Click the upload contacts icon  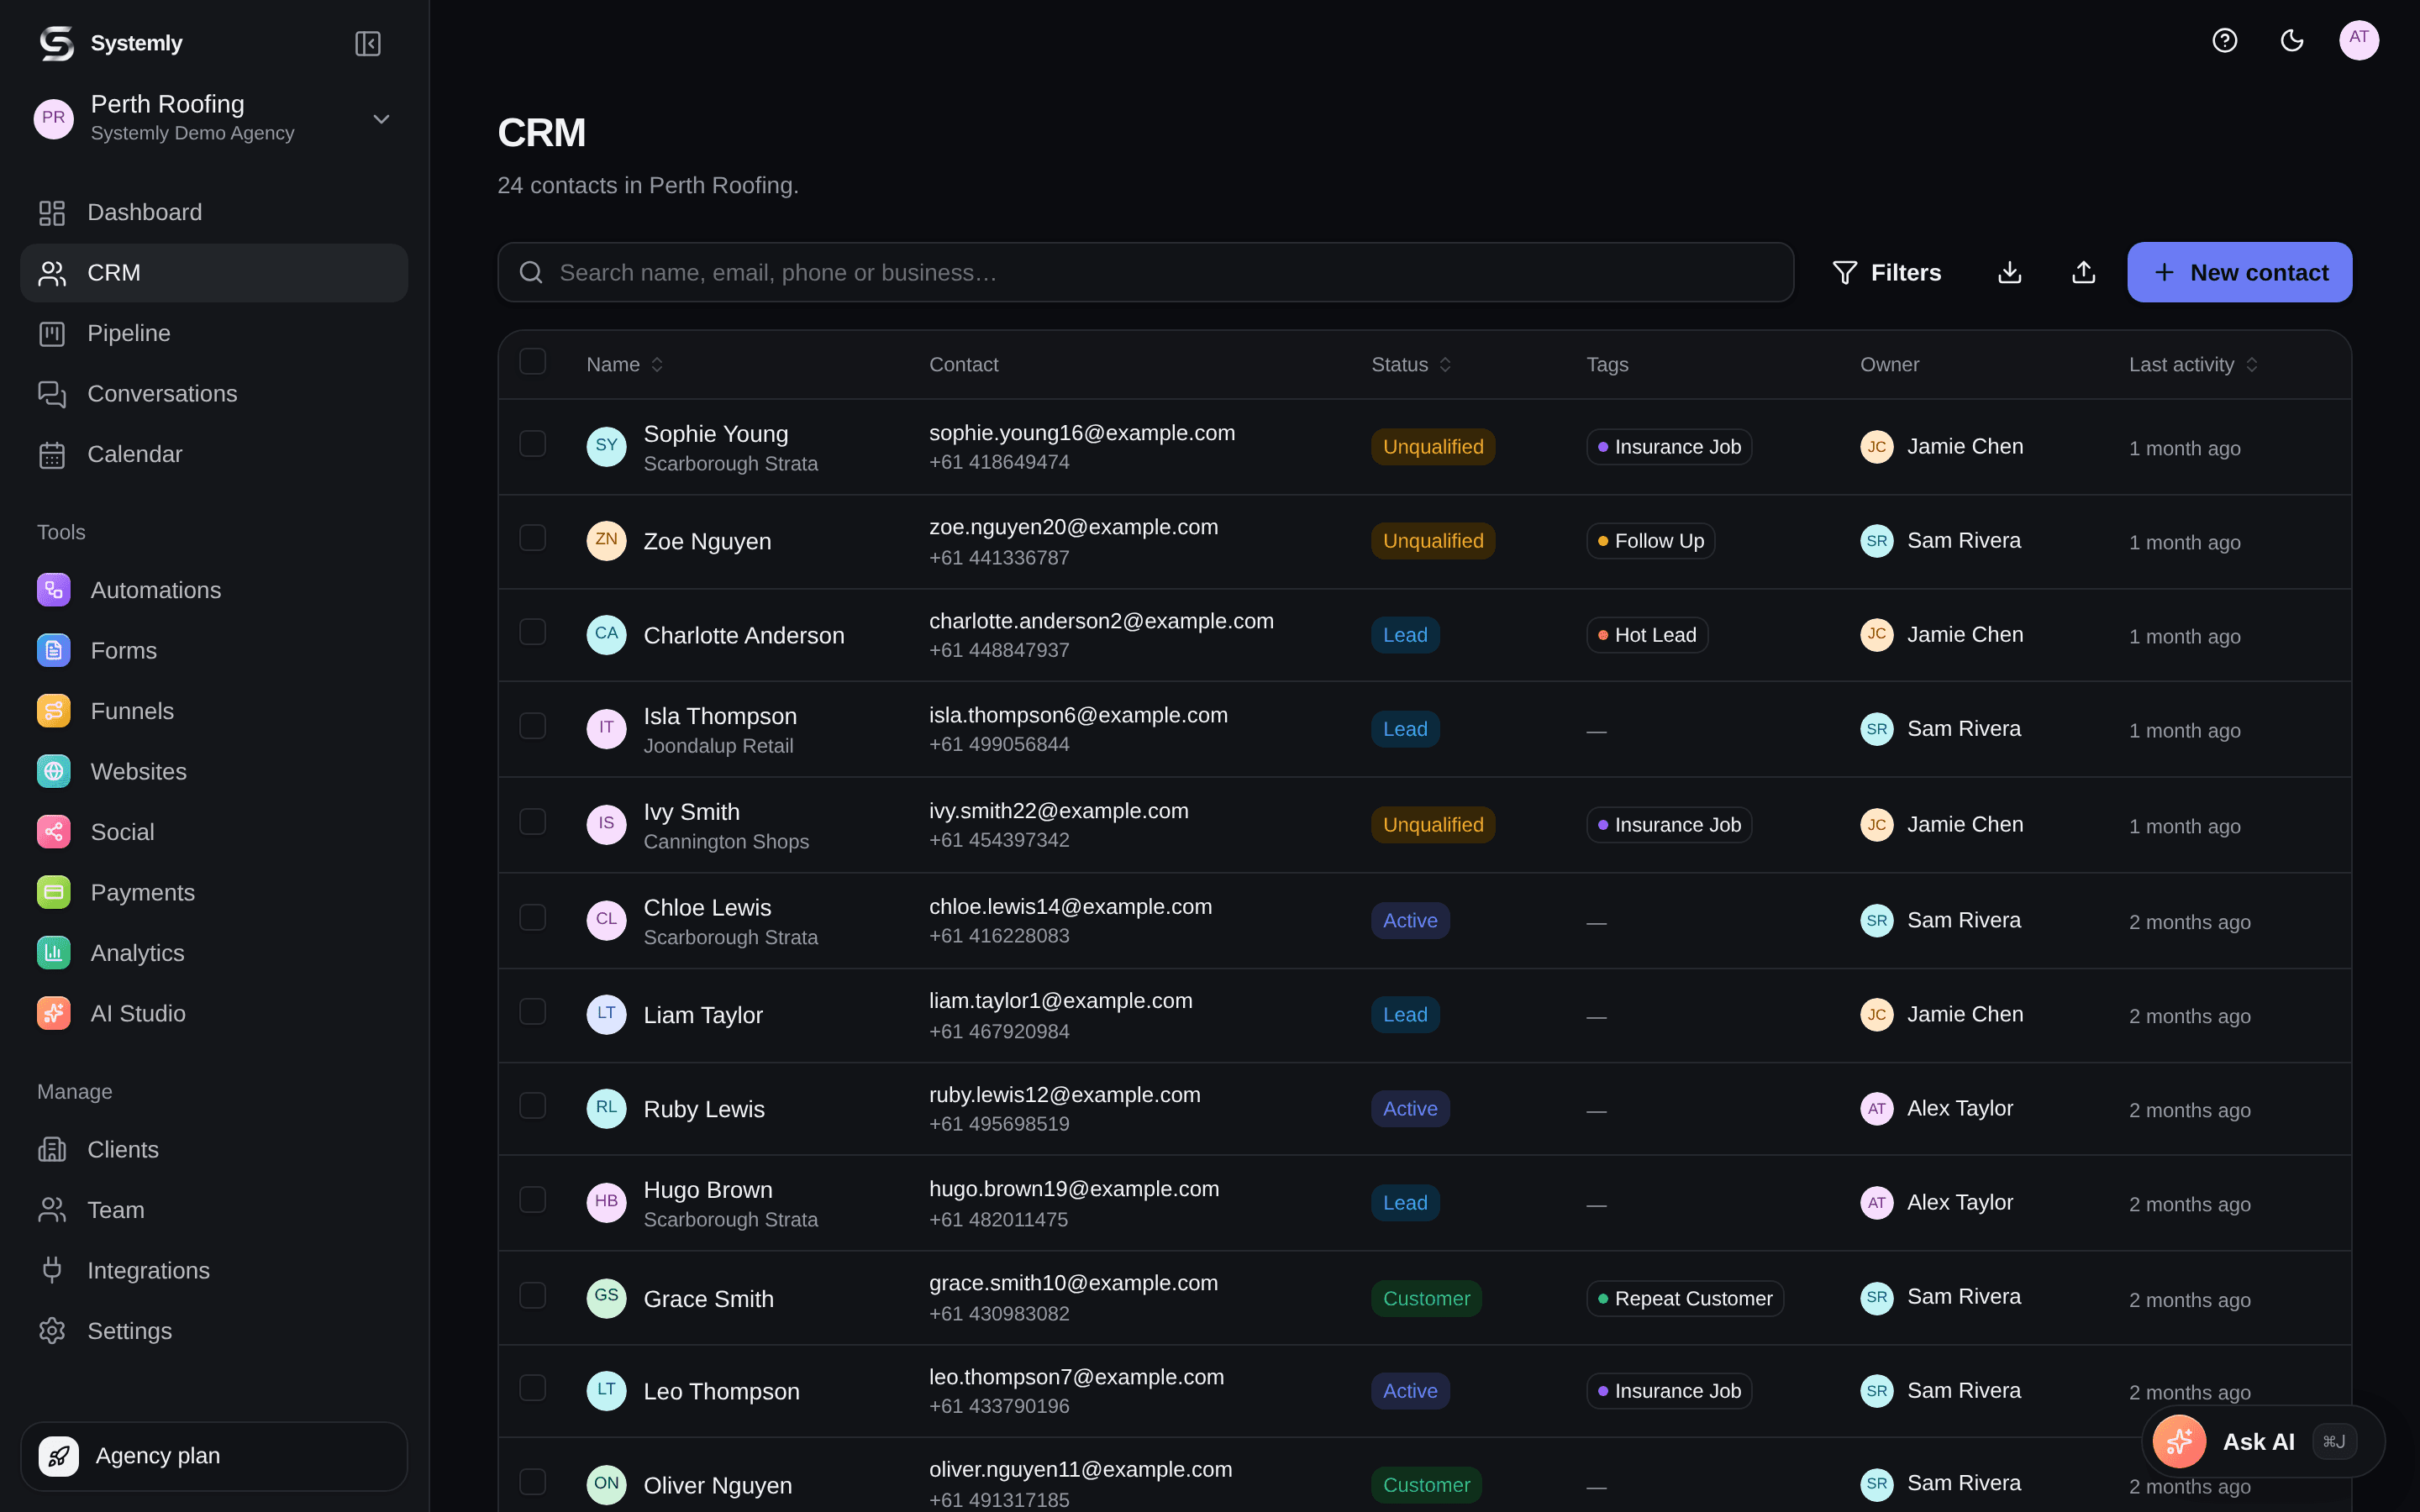2083,272
